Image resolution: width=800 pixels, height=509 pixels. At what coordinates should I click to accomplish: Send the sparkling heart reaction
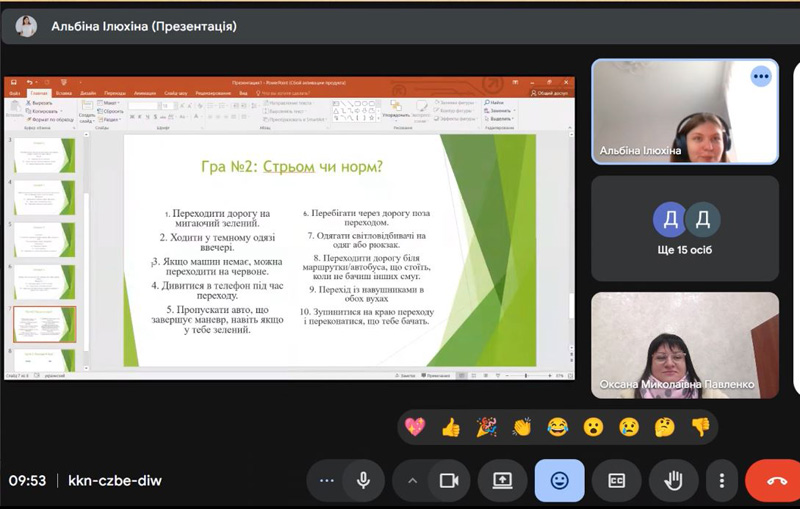(x=415, y=427)
